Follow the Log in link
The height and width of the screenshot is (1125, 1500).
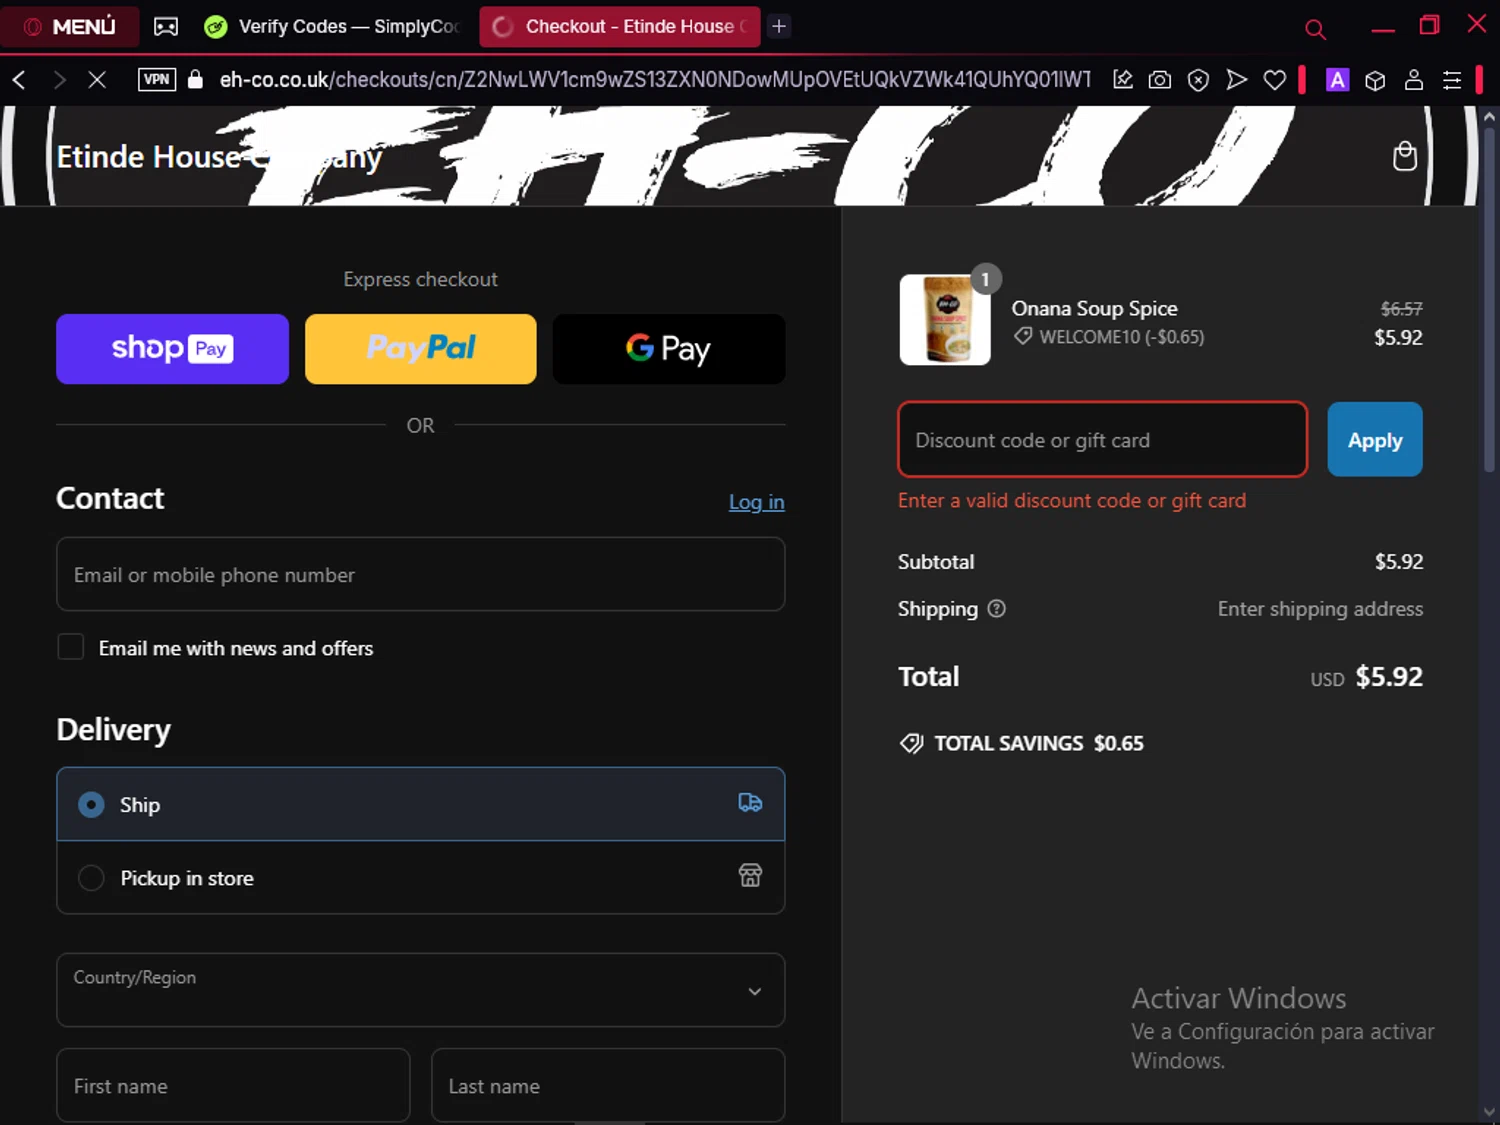click(x=756, y=502)
